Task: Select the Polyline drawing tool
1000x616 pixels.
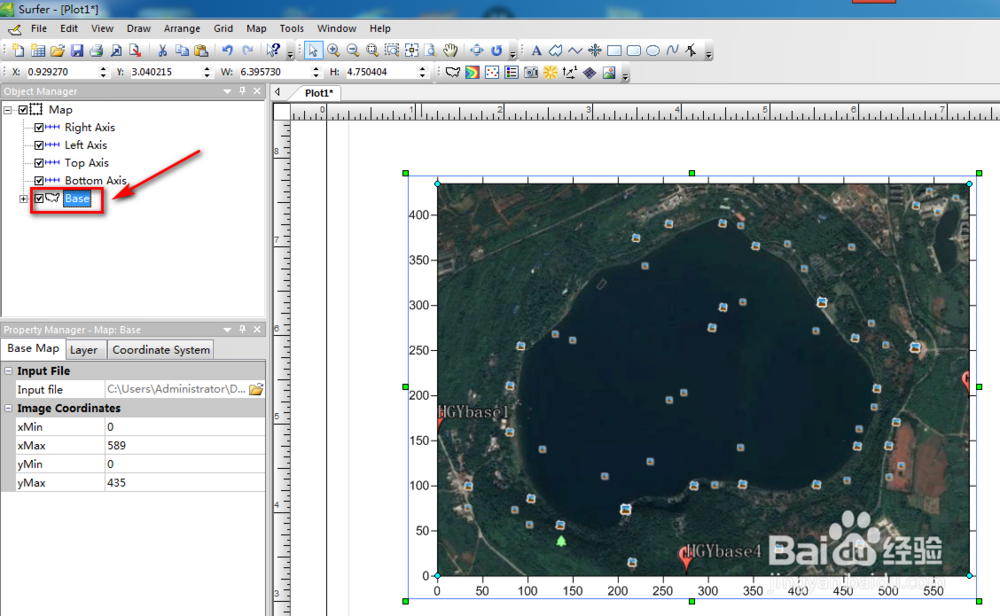Action: [x=575, y=50]
